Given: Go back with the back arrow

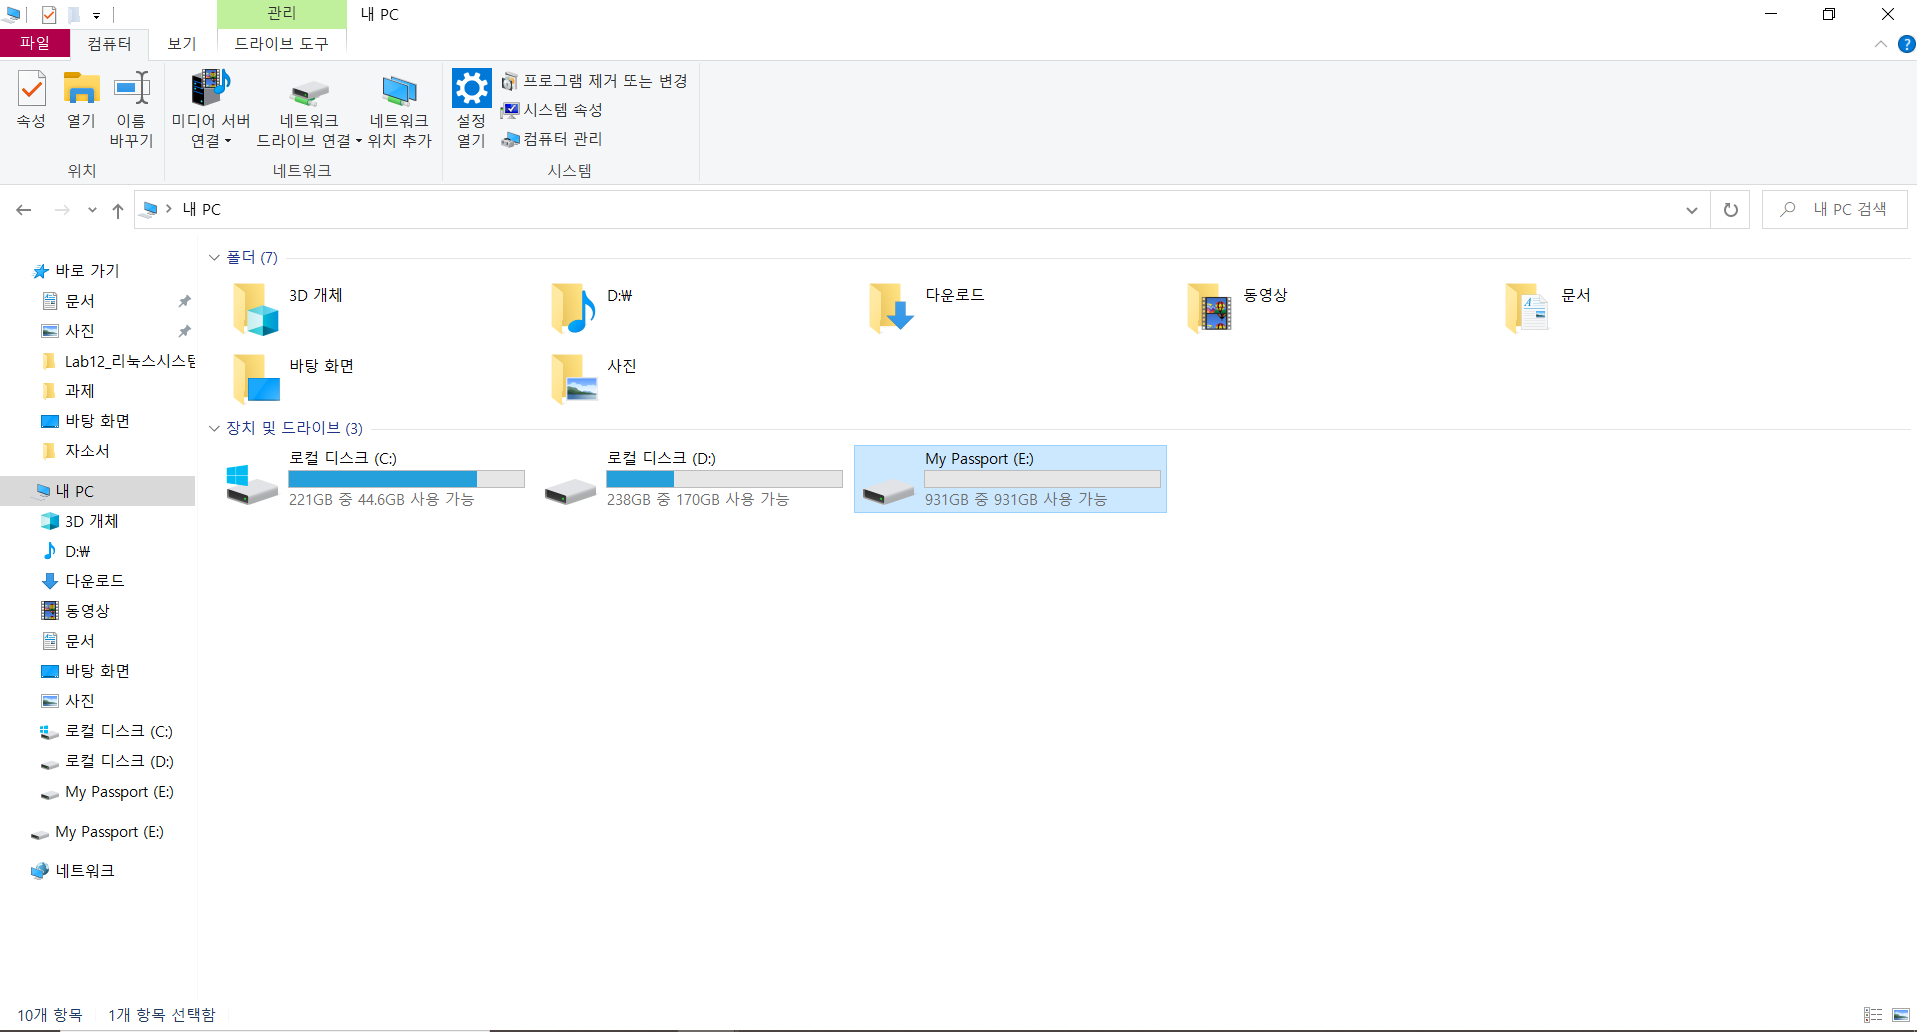Looking at the screenshot, I should point(24,210).
